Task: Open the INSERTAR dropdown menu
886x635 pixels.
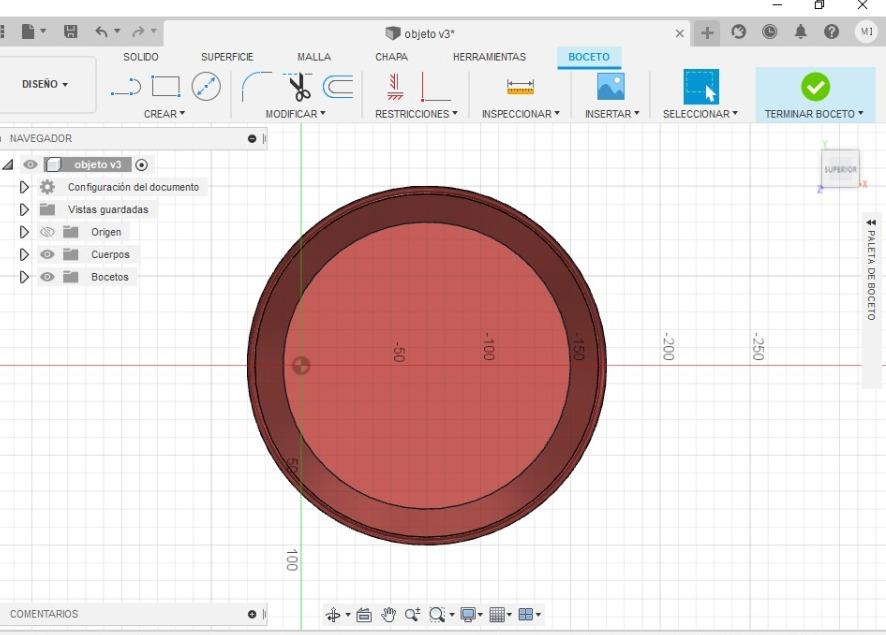Action: [x=612, y=114]
